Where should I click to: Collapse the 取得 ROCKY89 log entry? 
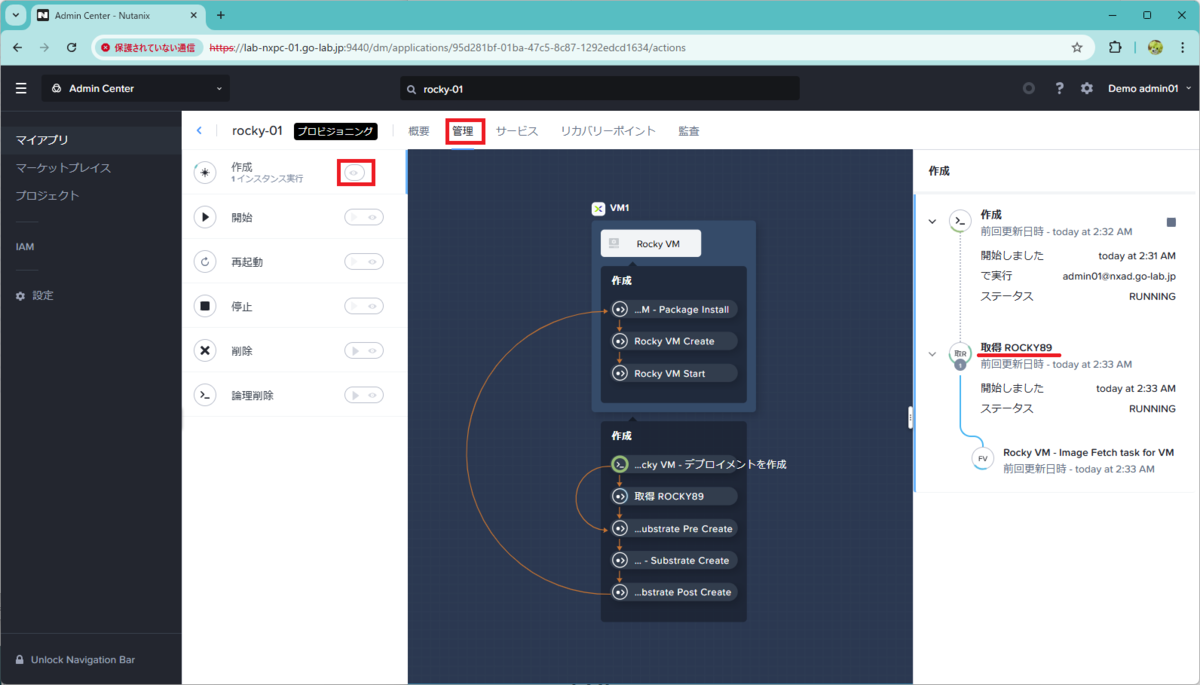coord(932,353)
